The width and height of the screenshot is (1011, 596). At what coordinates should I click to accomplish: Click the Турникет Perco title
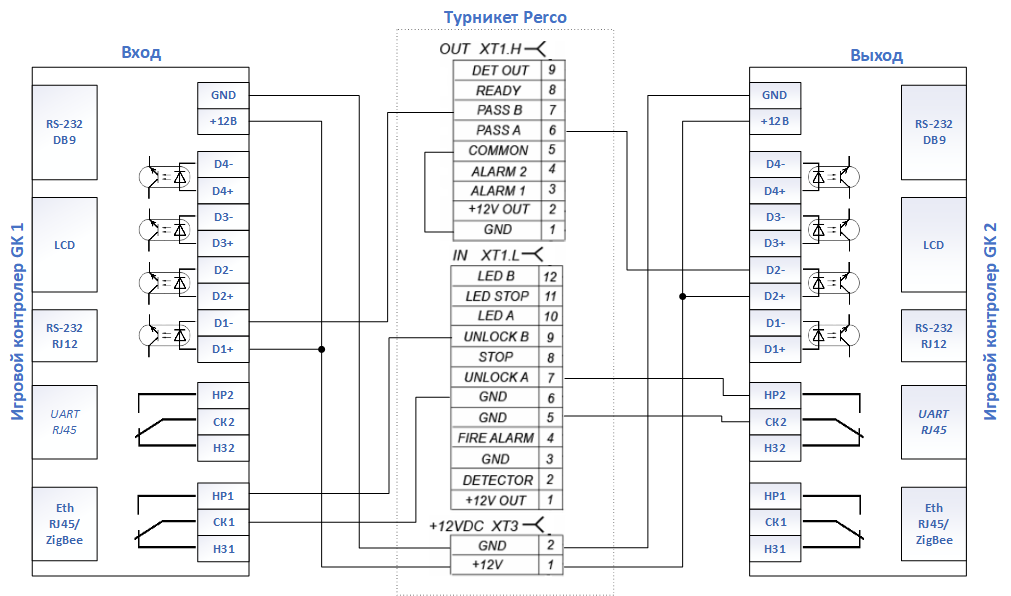505,17
